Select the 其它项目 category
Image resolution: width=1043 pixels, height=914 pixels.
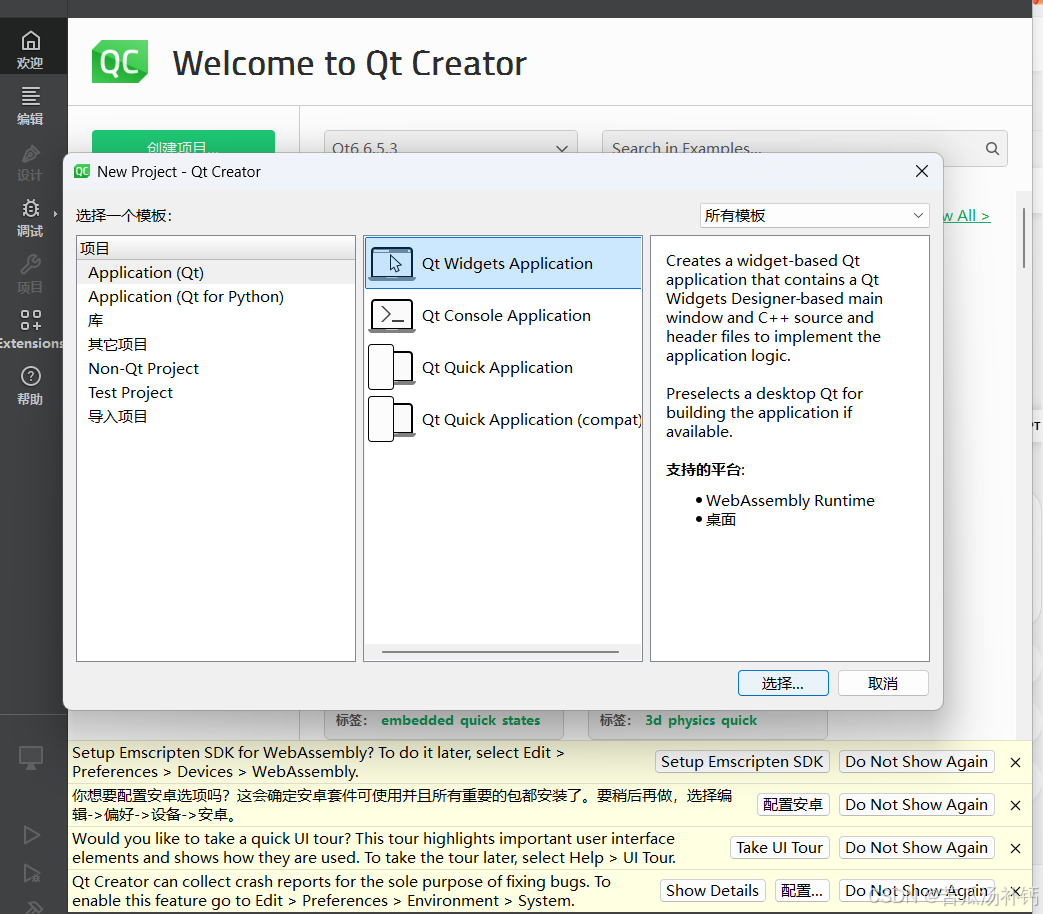point(216,345)
